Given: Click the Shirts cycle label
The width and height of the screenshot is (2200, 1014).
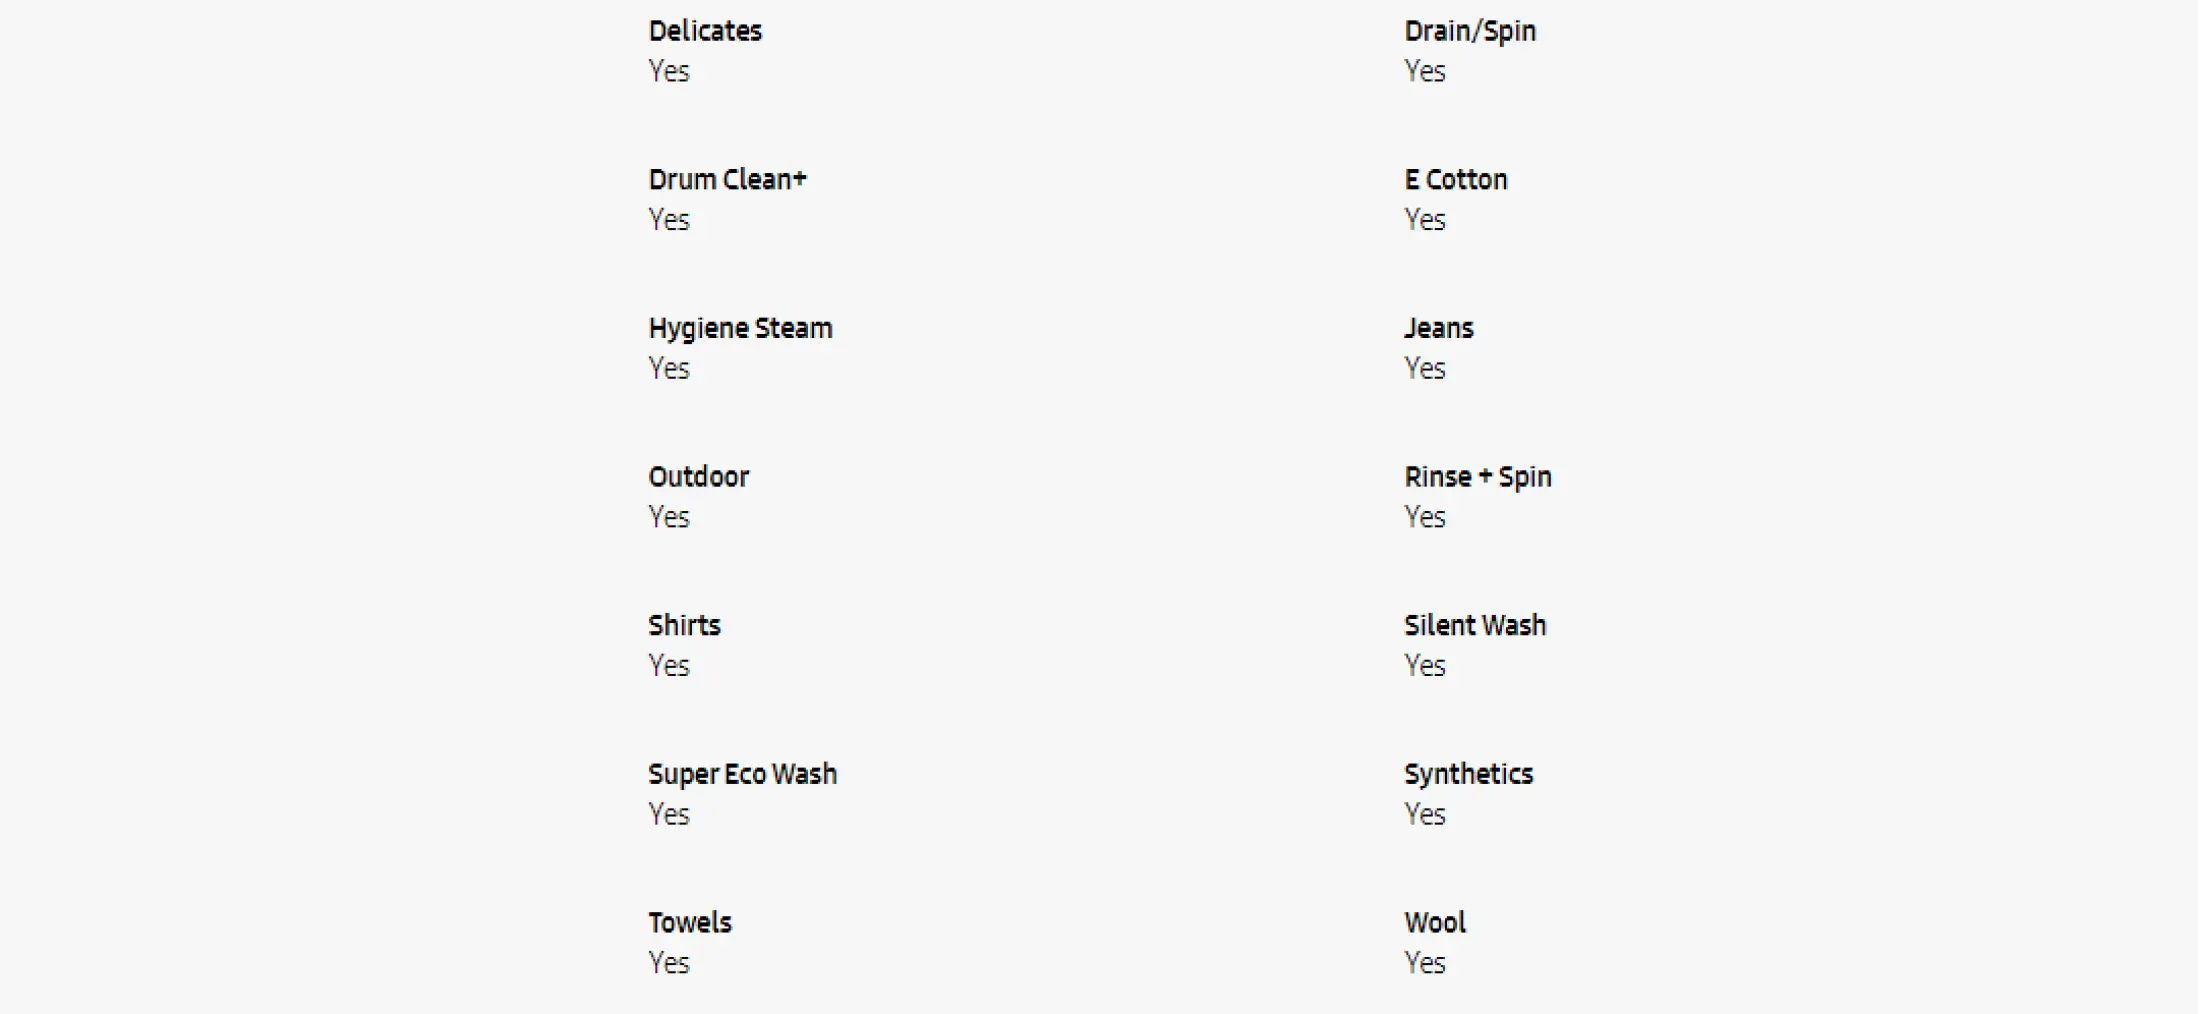Looking at the screenshot, I should pos(684,626).
